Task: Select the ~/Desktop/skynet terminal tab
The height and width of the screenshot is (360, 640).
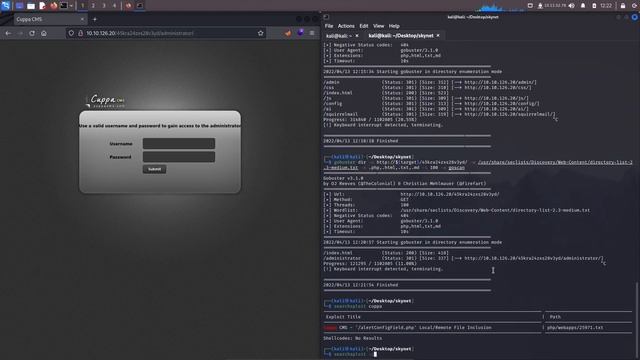Action: pyautogui.click(x=401, y=36)
